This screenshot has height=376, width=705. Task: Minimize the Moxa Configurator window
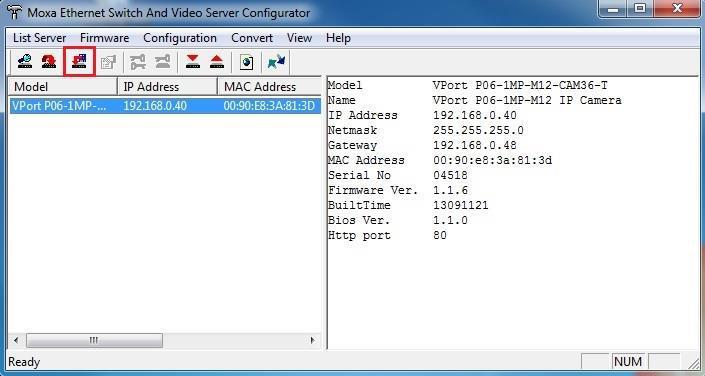tap(613, 9)
